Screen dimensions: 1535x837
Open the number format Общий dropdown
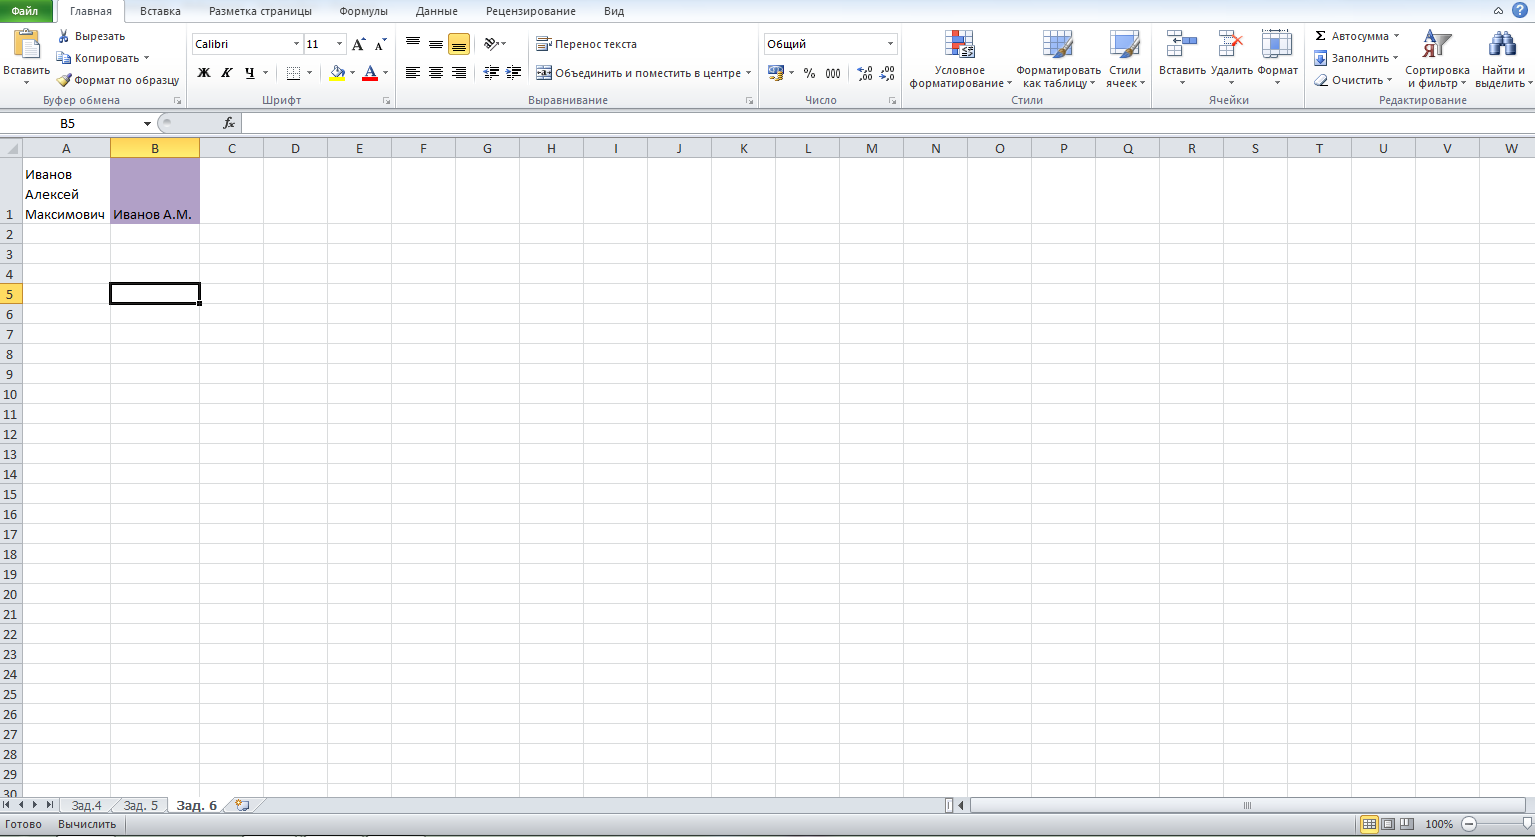[891, 44]
